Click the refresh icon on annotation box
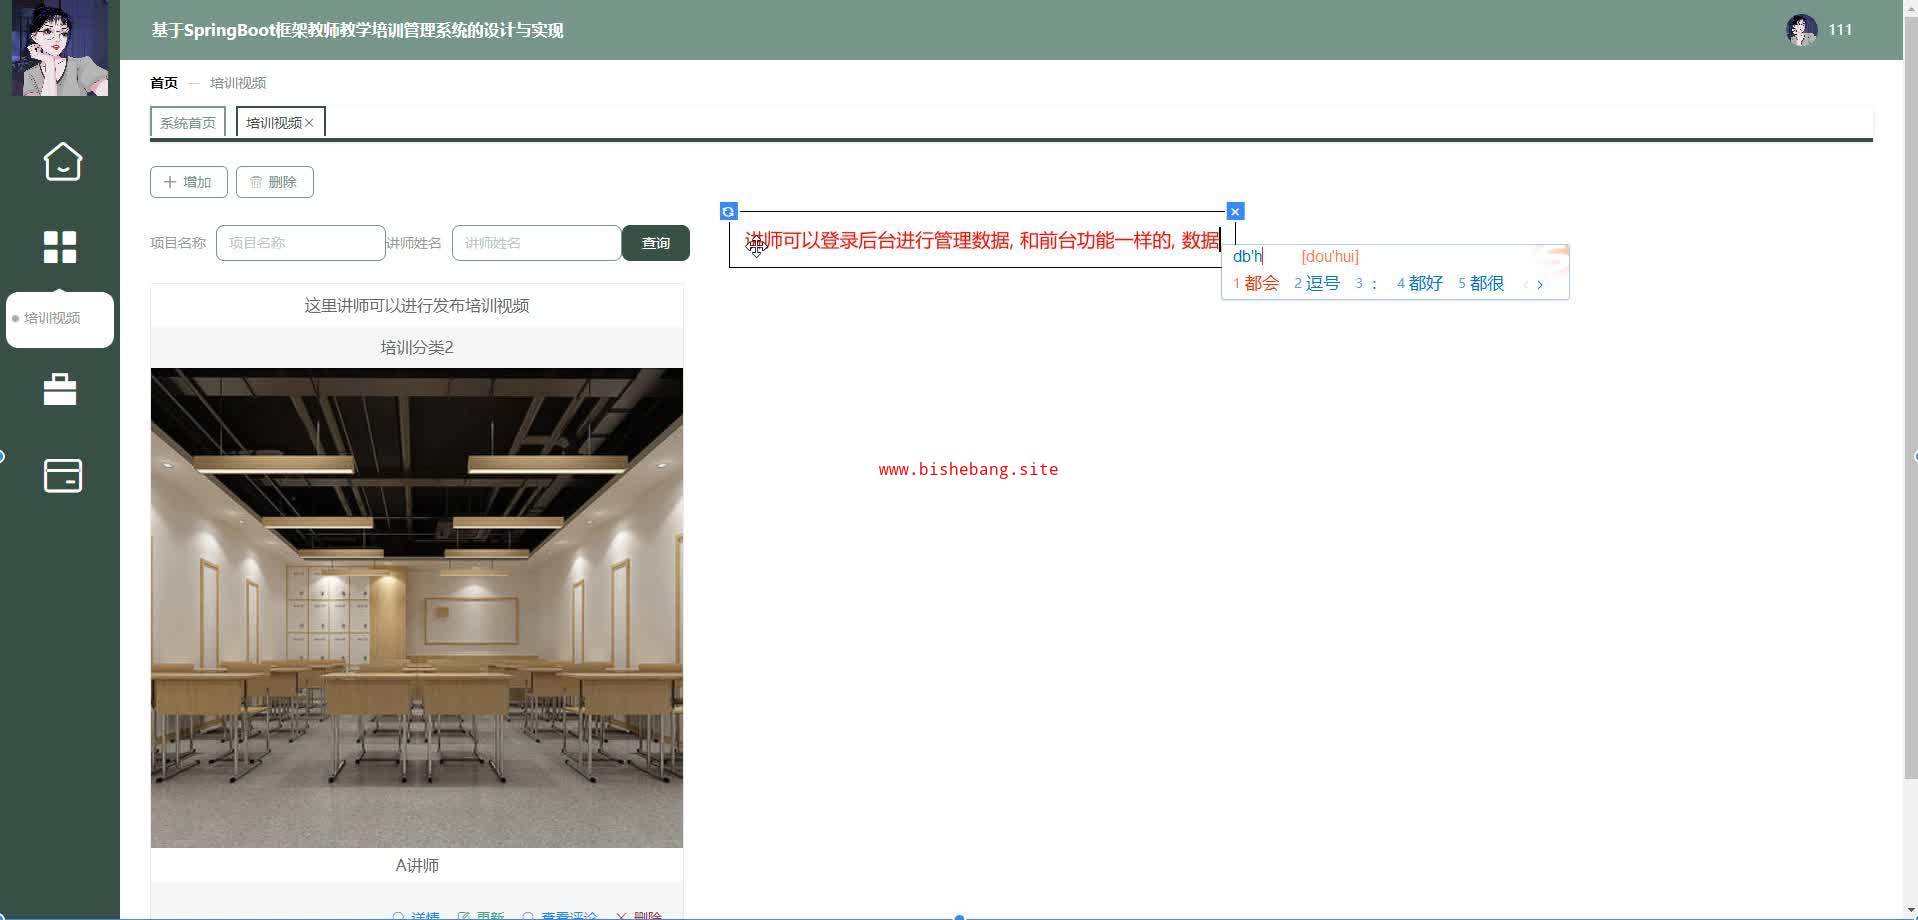 729,212
